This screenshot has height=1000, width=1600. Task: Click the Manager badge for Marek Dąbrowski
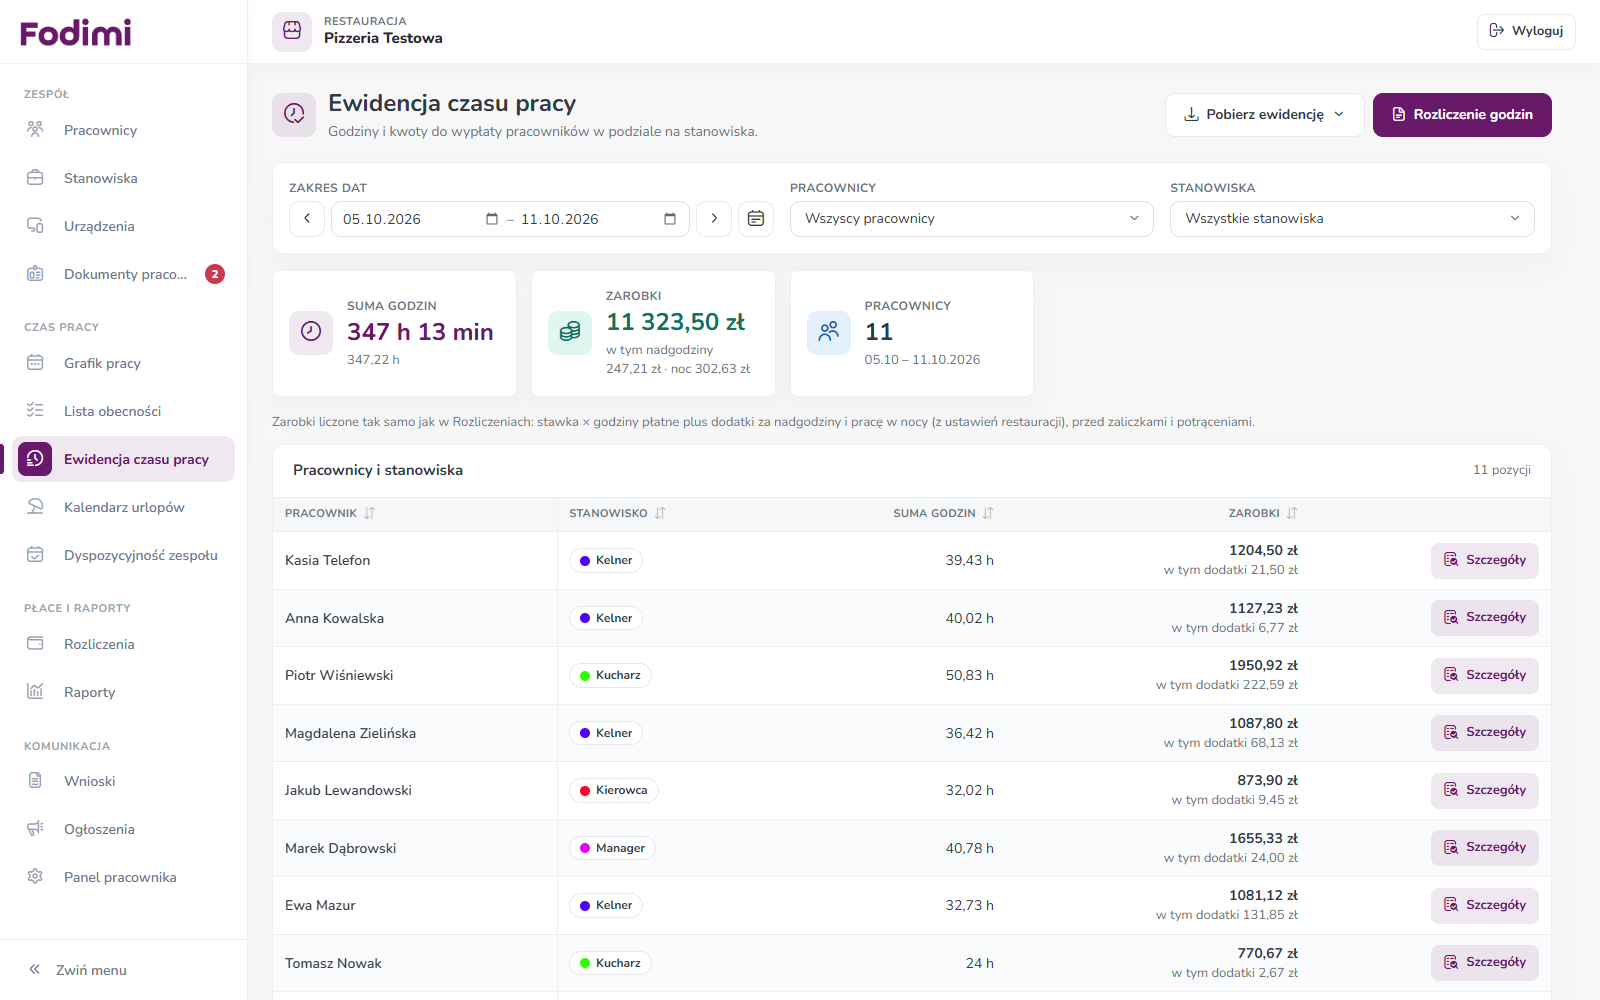(612, 848)
